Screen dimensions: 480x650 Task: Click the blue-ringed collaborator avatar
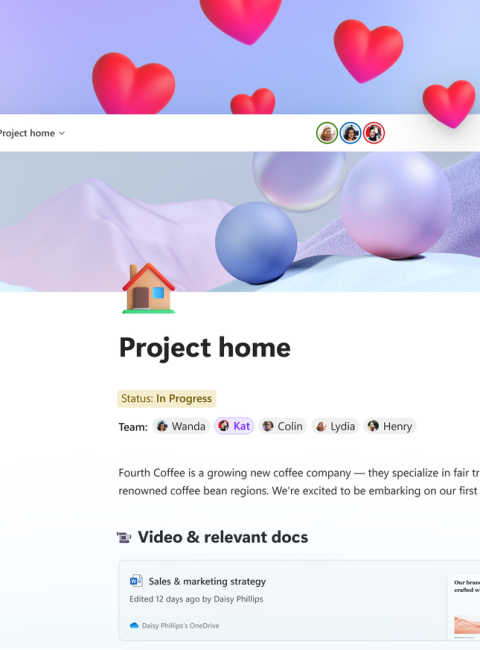(350, 133)
